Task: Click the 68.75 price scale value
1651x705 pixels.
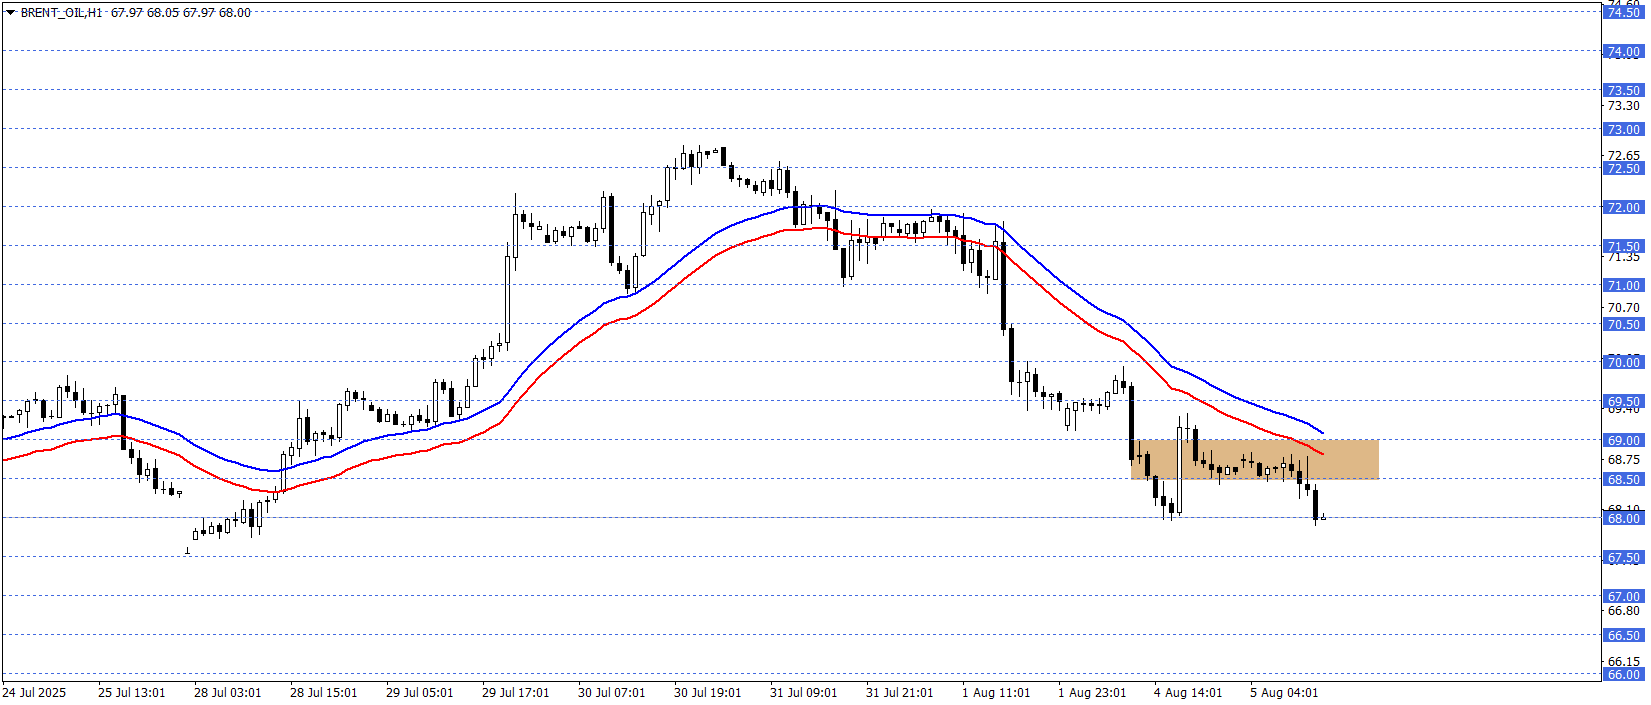Action: [x=1623, y=459]
